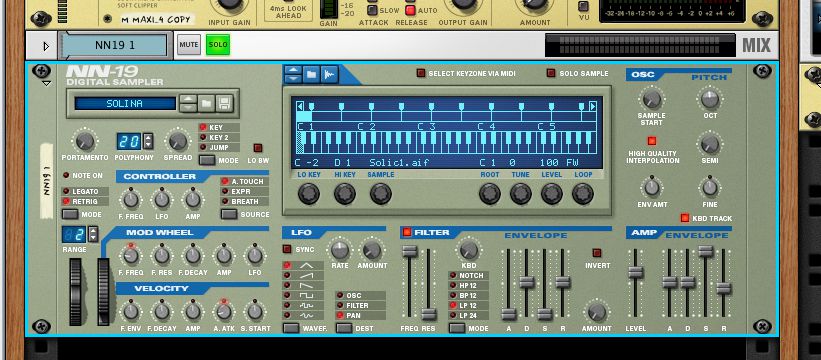The width and height of the screenshot is (821, 360).
Task: Mute the NN19 1 channel
Action: pyautogui.click(x=188, y=45)
